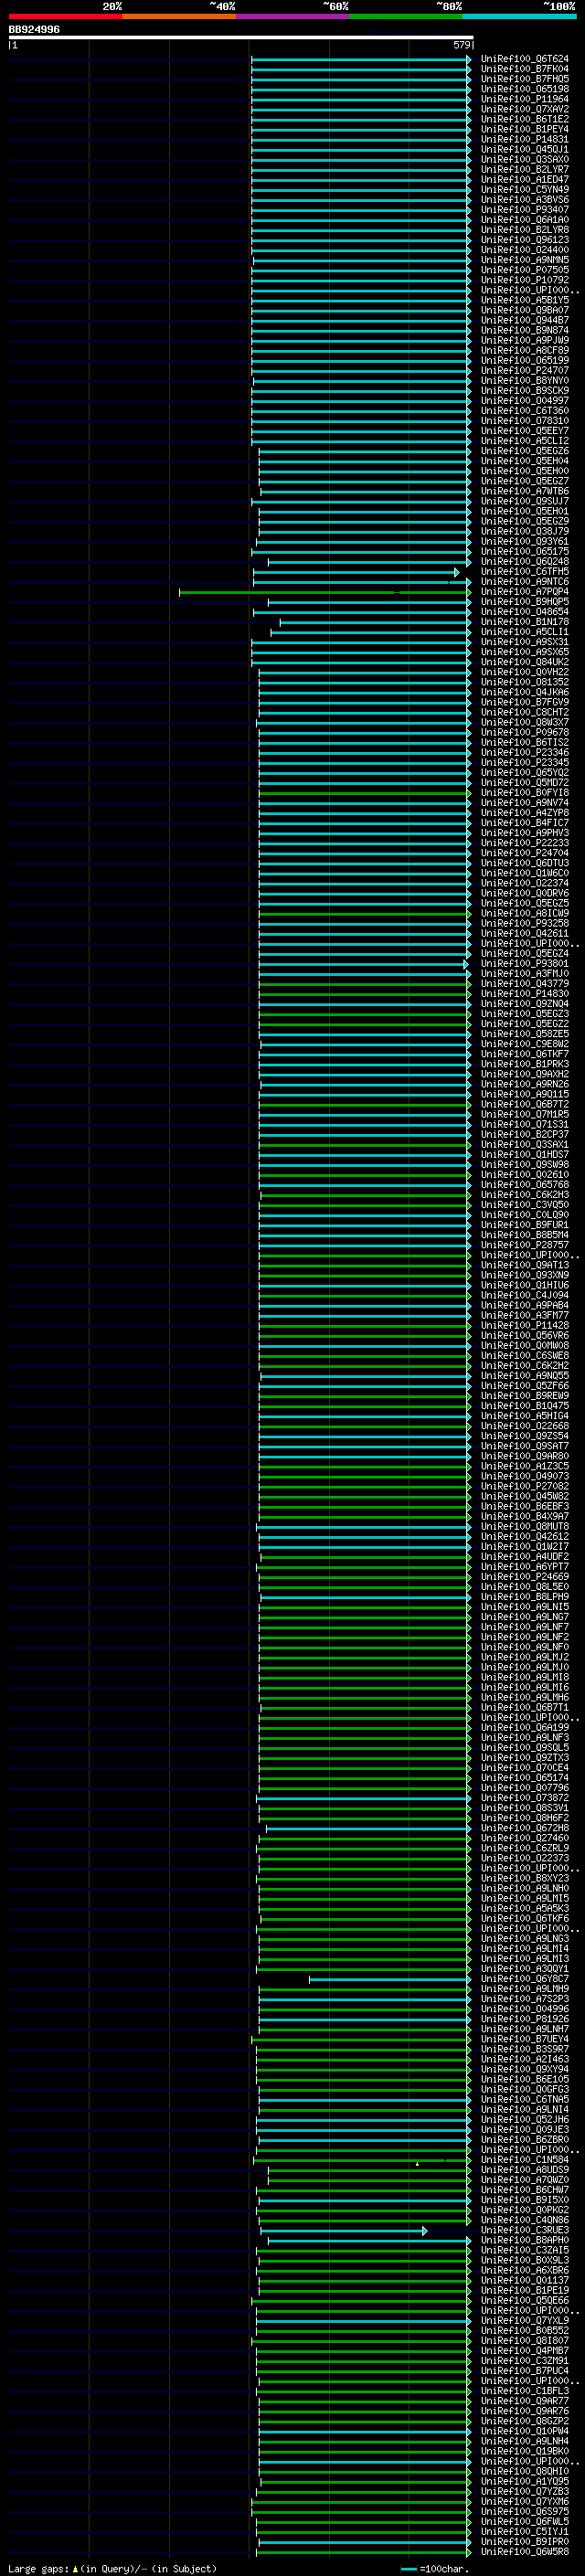
Task: Open hit UniRef100_Q6Y8C7
Action: 524,1978
